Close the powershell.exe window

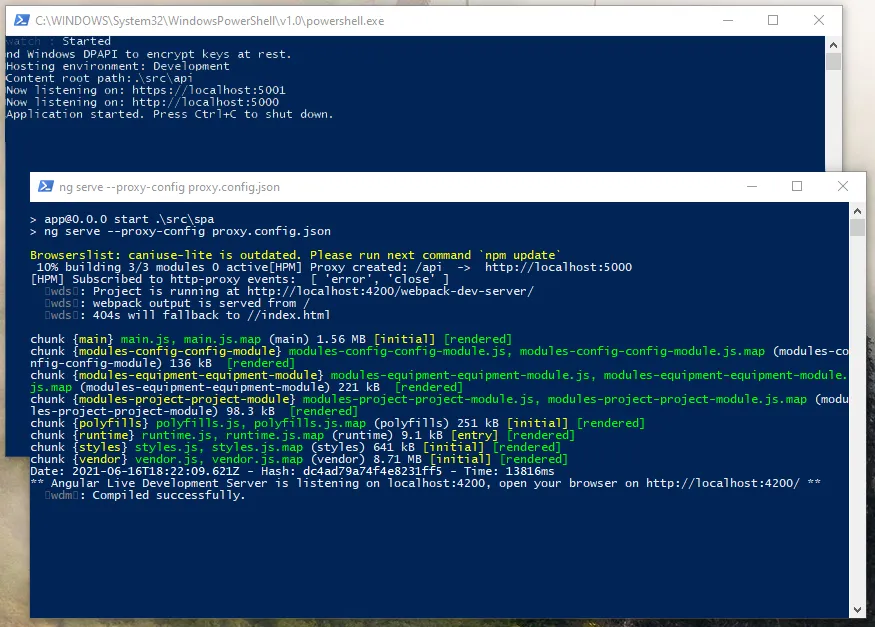click(820, 19)
